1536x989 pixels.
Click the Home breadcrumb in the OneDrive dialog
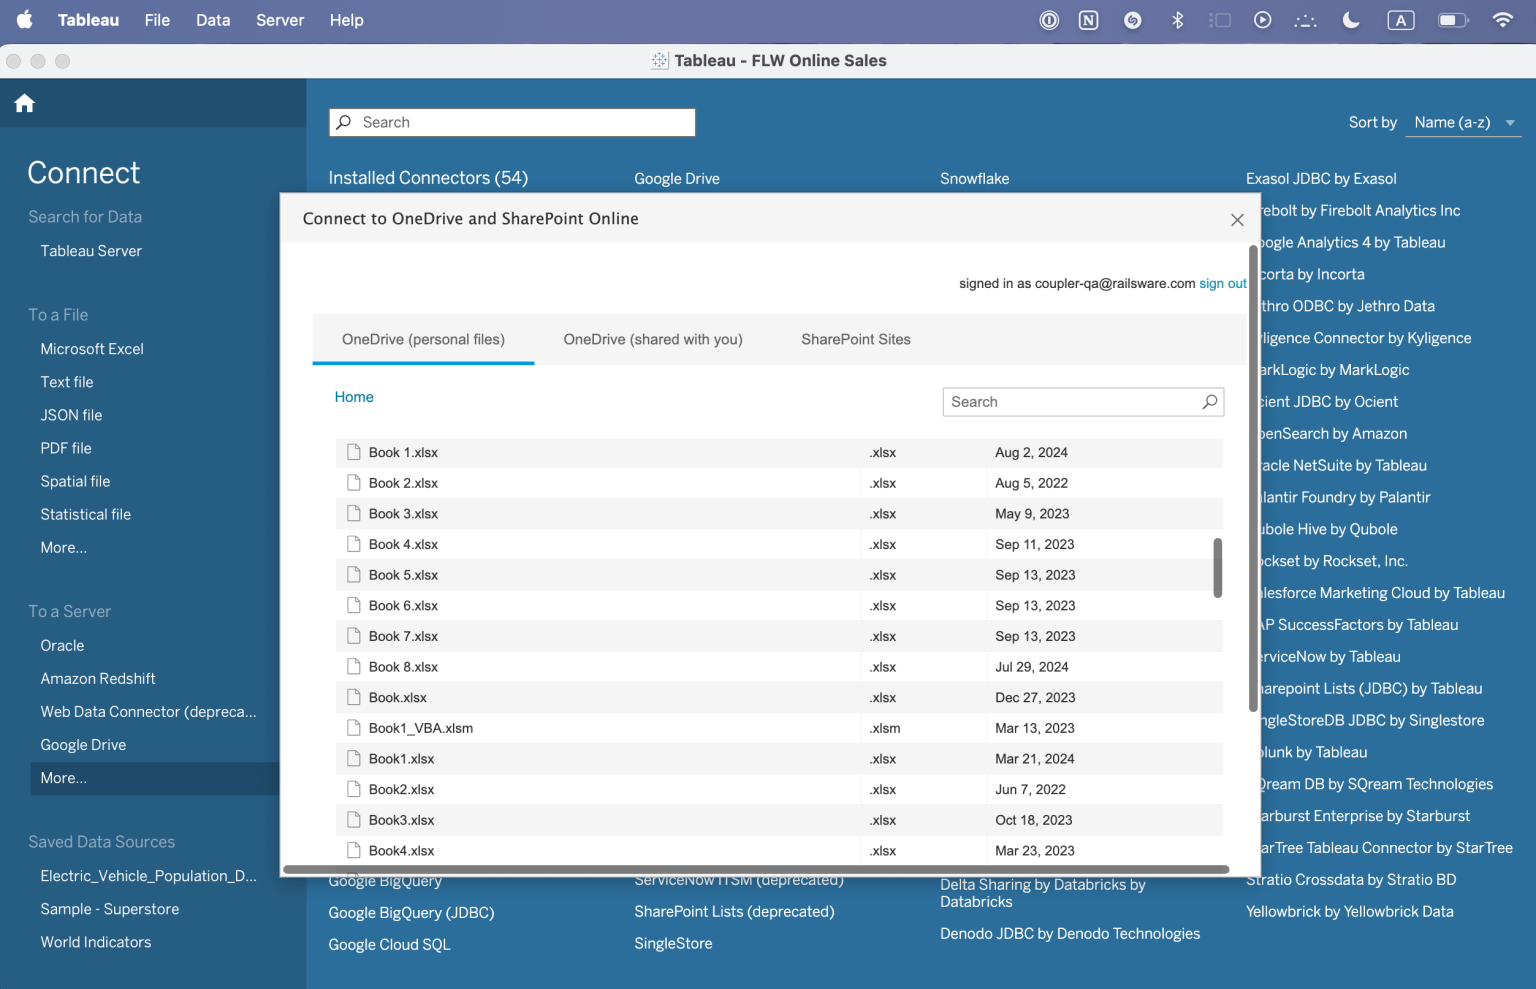click(353, 396)
